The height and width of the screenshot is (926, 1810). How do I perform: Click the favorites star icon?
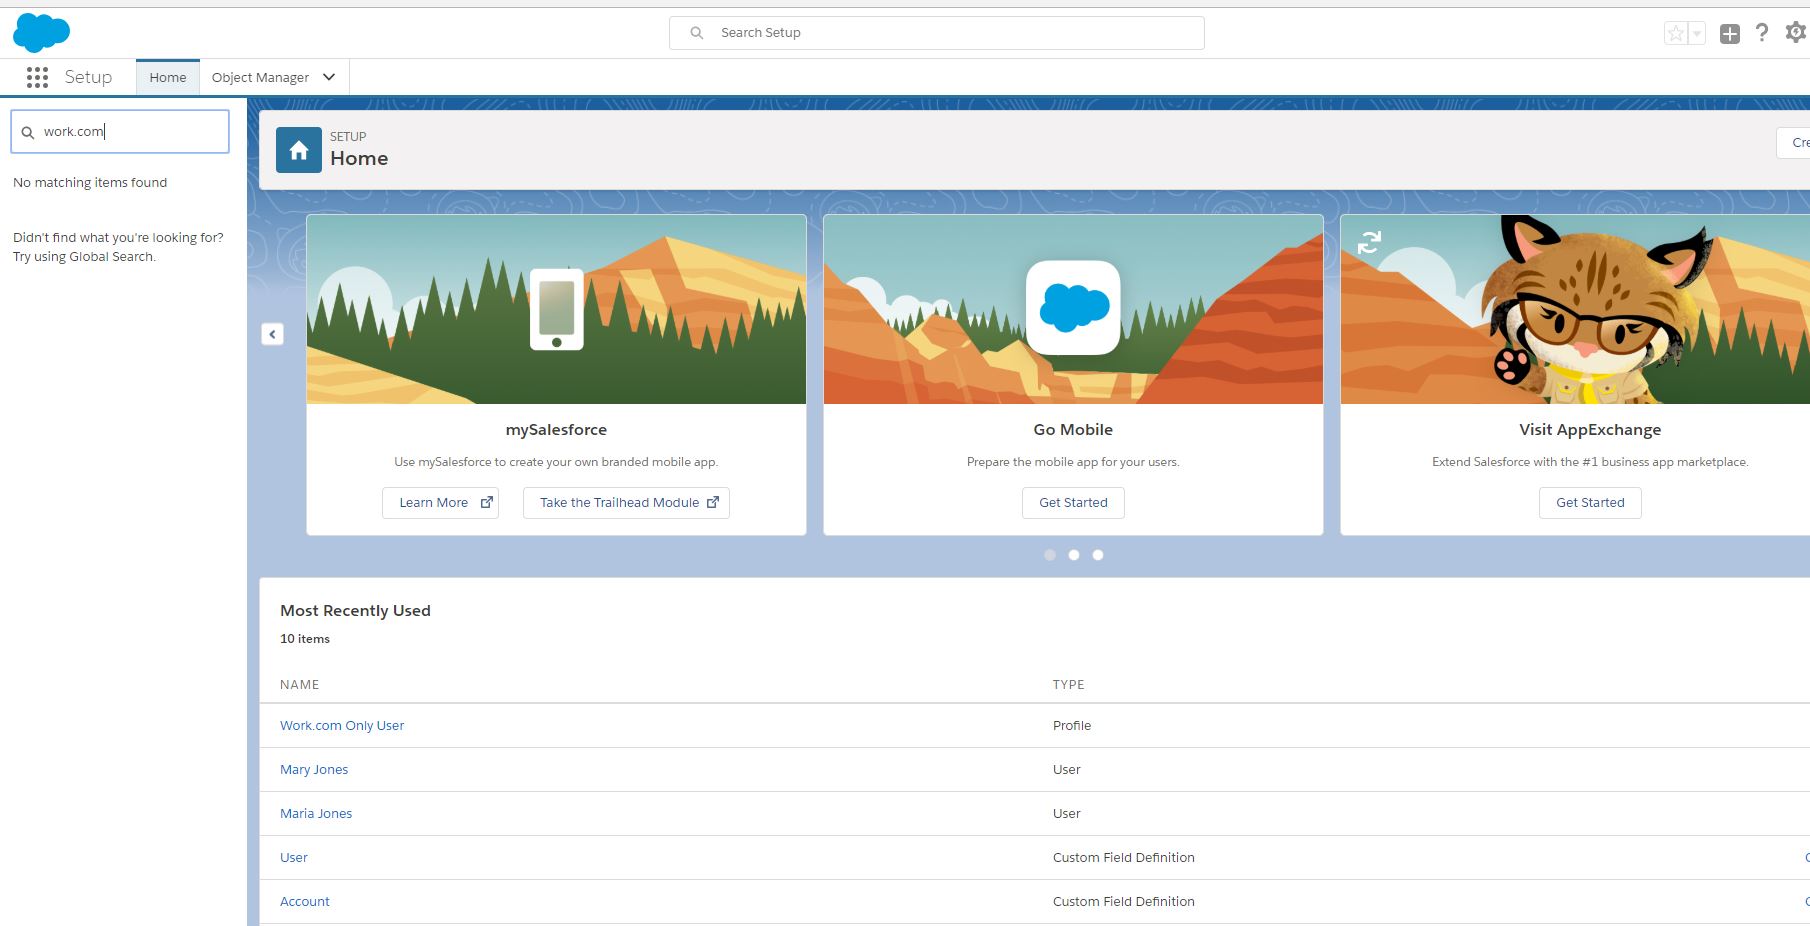[x=1676, y=34]
